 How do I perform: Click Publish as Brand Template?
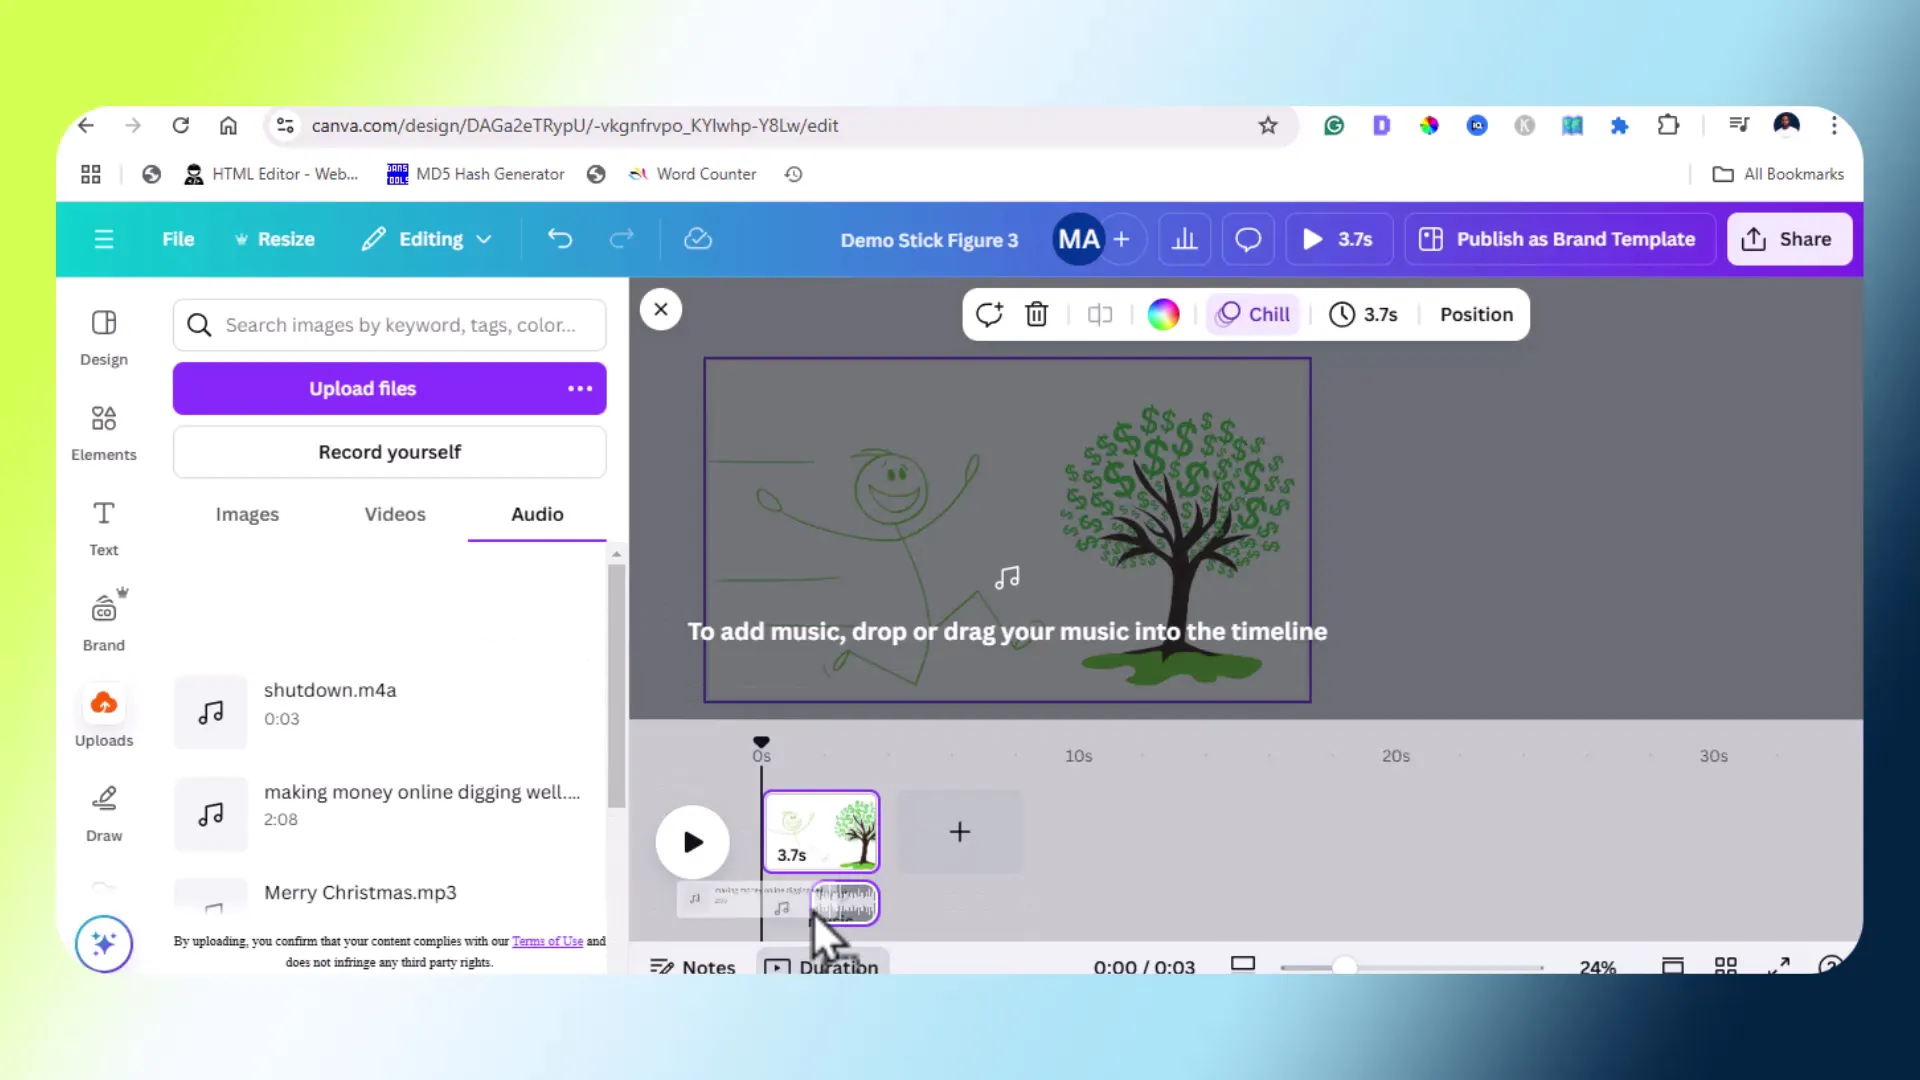coord(1560,239)
